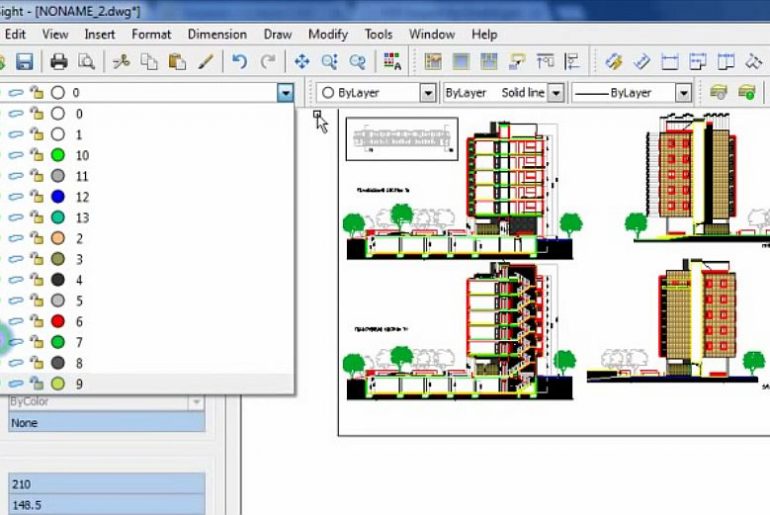Click the Paste clipboard icon
770x515 pixels.
coord(177,62)
